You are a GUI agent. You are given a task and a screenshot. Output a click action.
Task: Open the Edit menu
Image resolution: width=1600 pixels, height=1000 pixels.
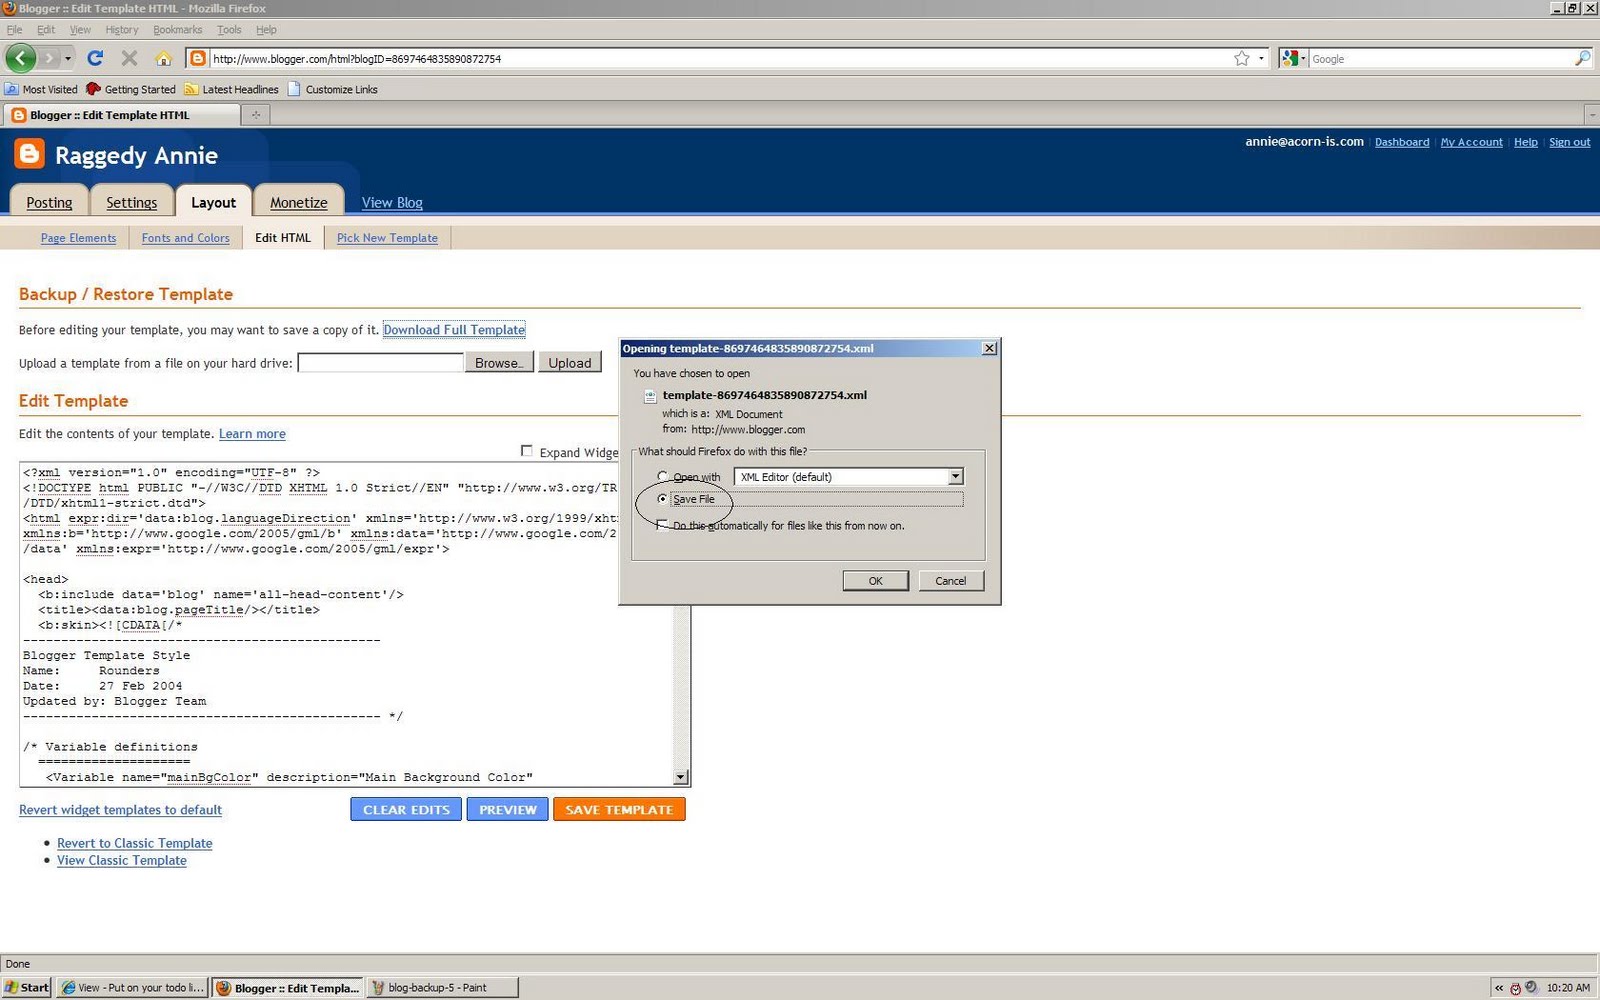coord(46,30)
